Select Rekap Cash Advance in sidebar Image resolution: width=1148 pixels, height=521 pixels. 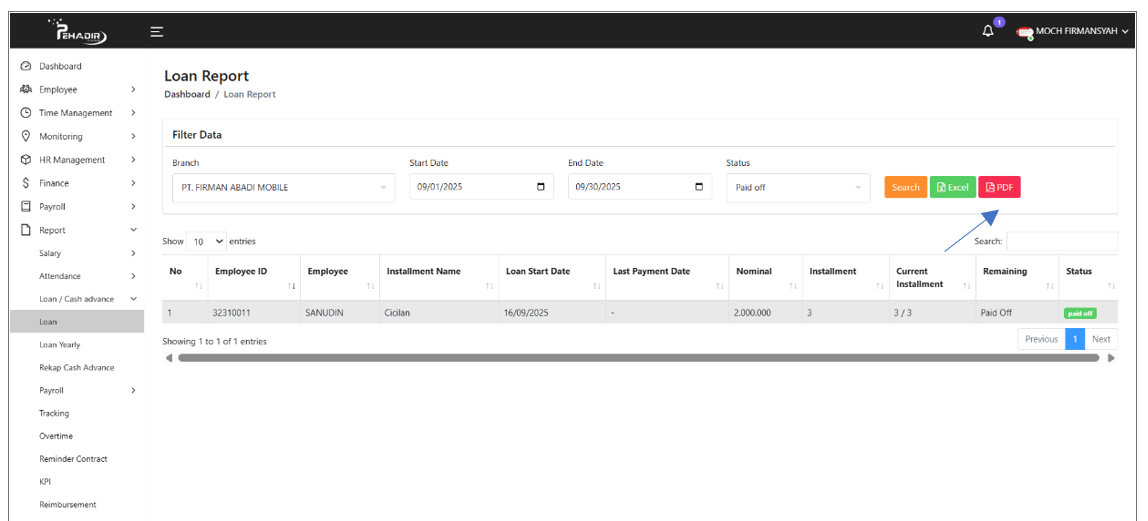[x=77, y=368]
